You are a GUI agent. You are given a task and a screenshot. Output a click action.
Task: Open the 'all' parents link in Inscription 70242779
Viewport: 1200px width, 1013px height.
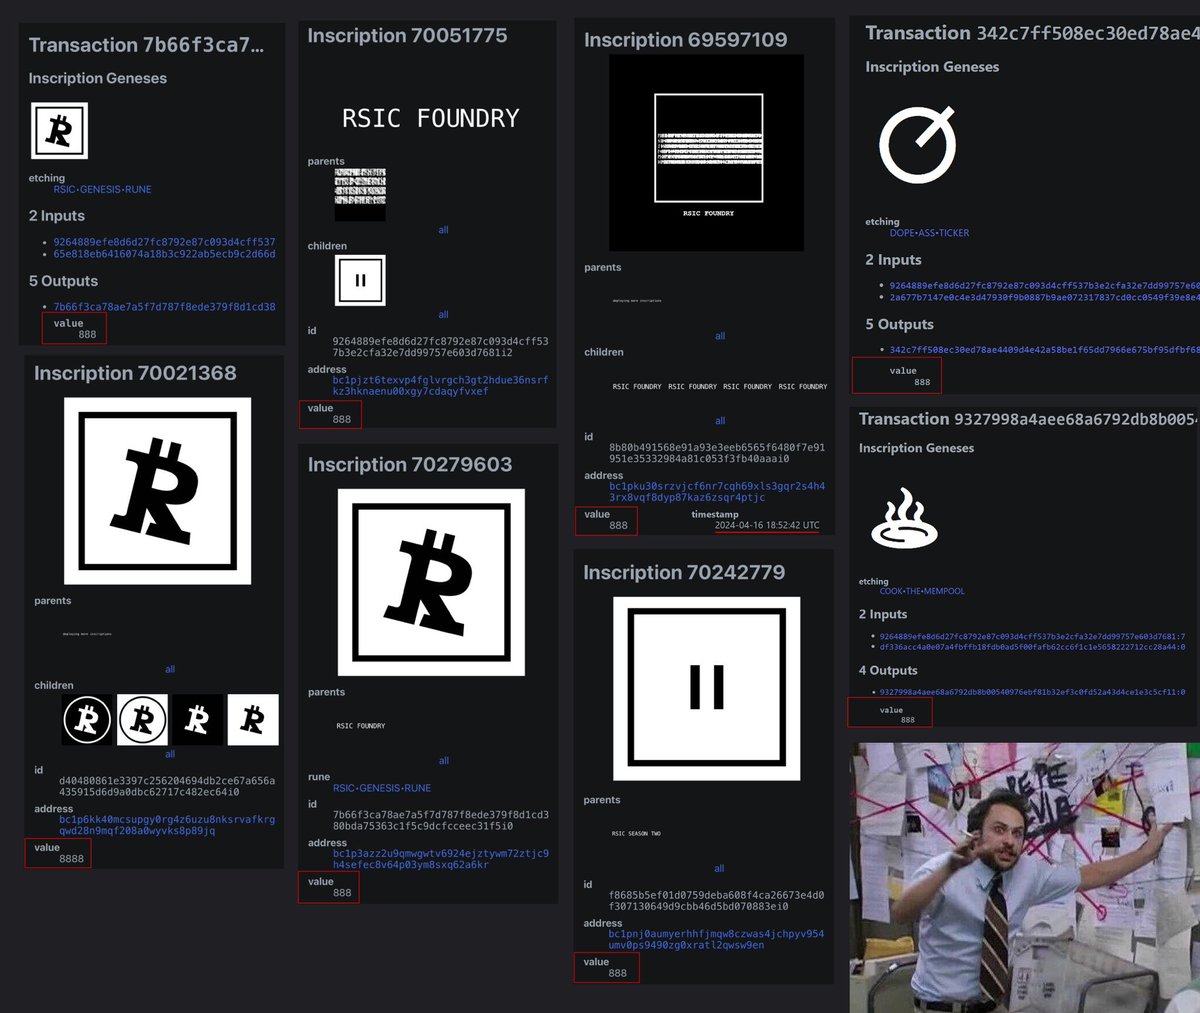click(x=719, y=868)
